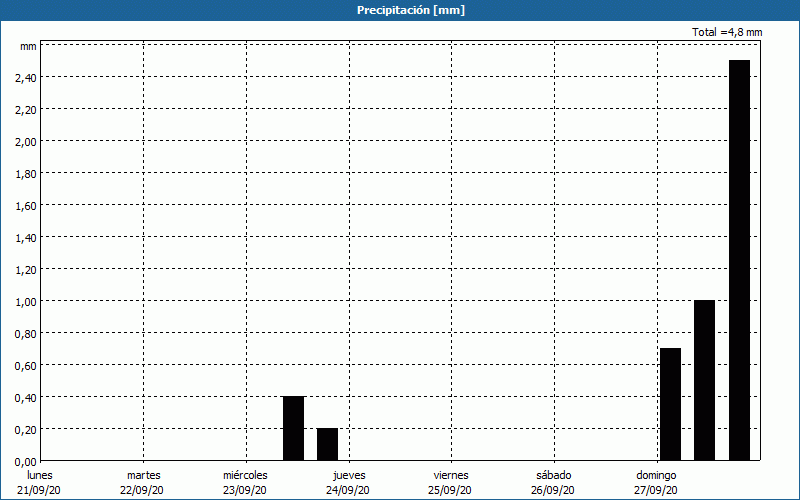Click the 25/09/20 date label

tap(449, 490)
